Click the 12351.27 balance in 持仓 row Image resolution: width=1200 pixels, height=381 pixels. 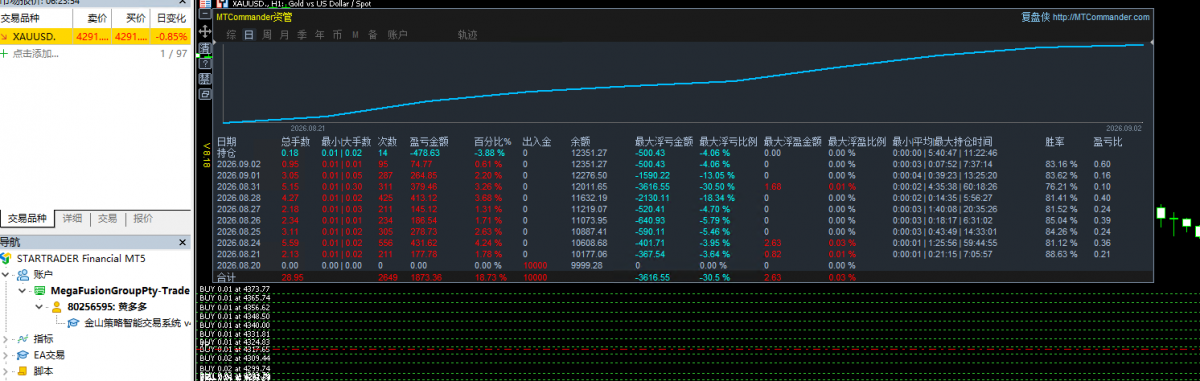pos(588,153)
